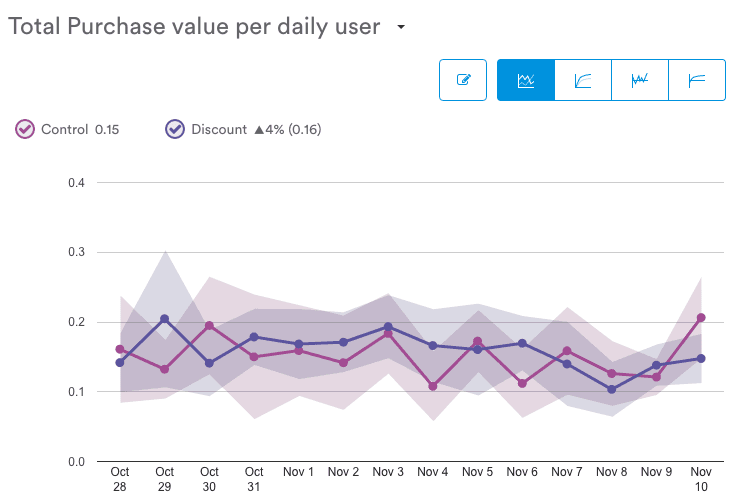This screenshot has height=500, width=734.
Task: Select the daily line chart view icon
Action: coord(526,80)
